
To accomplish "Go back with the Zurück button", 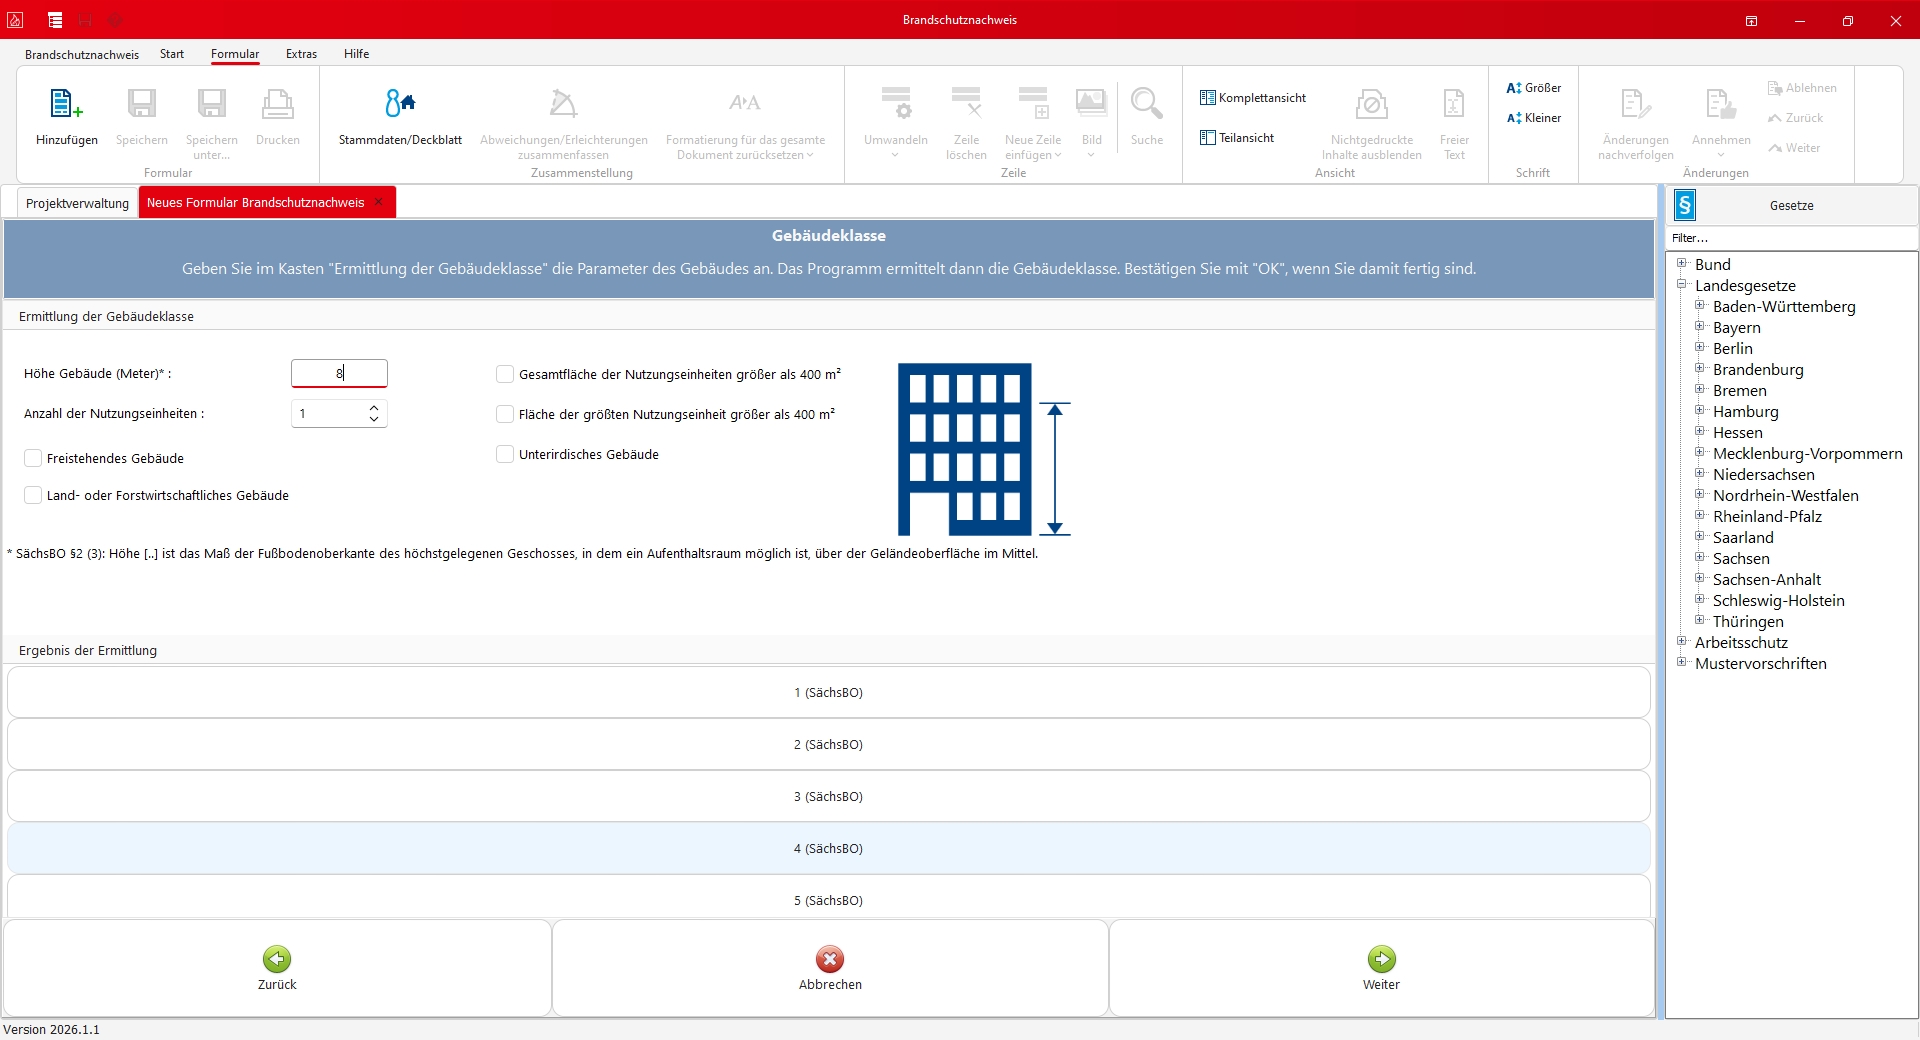I will pyautogui.click(x=277, y=968).
